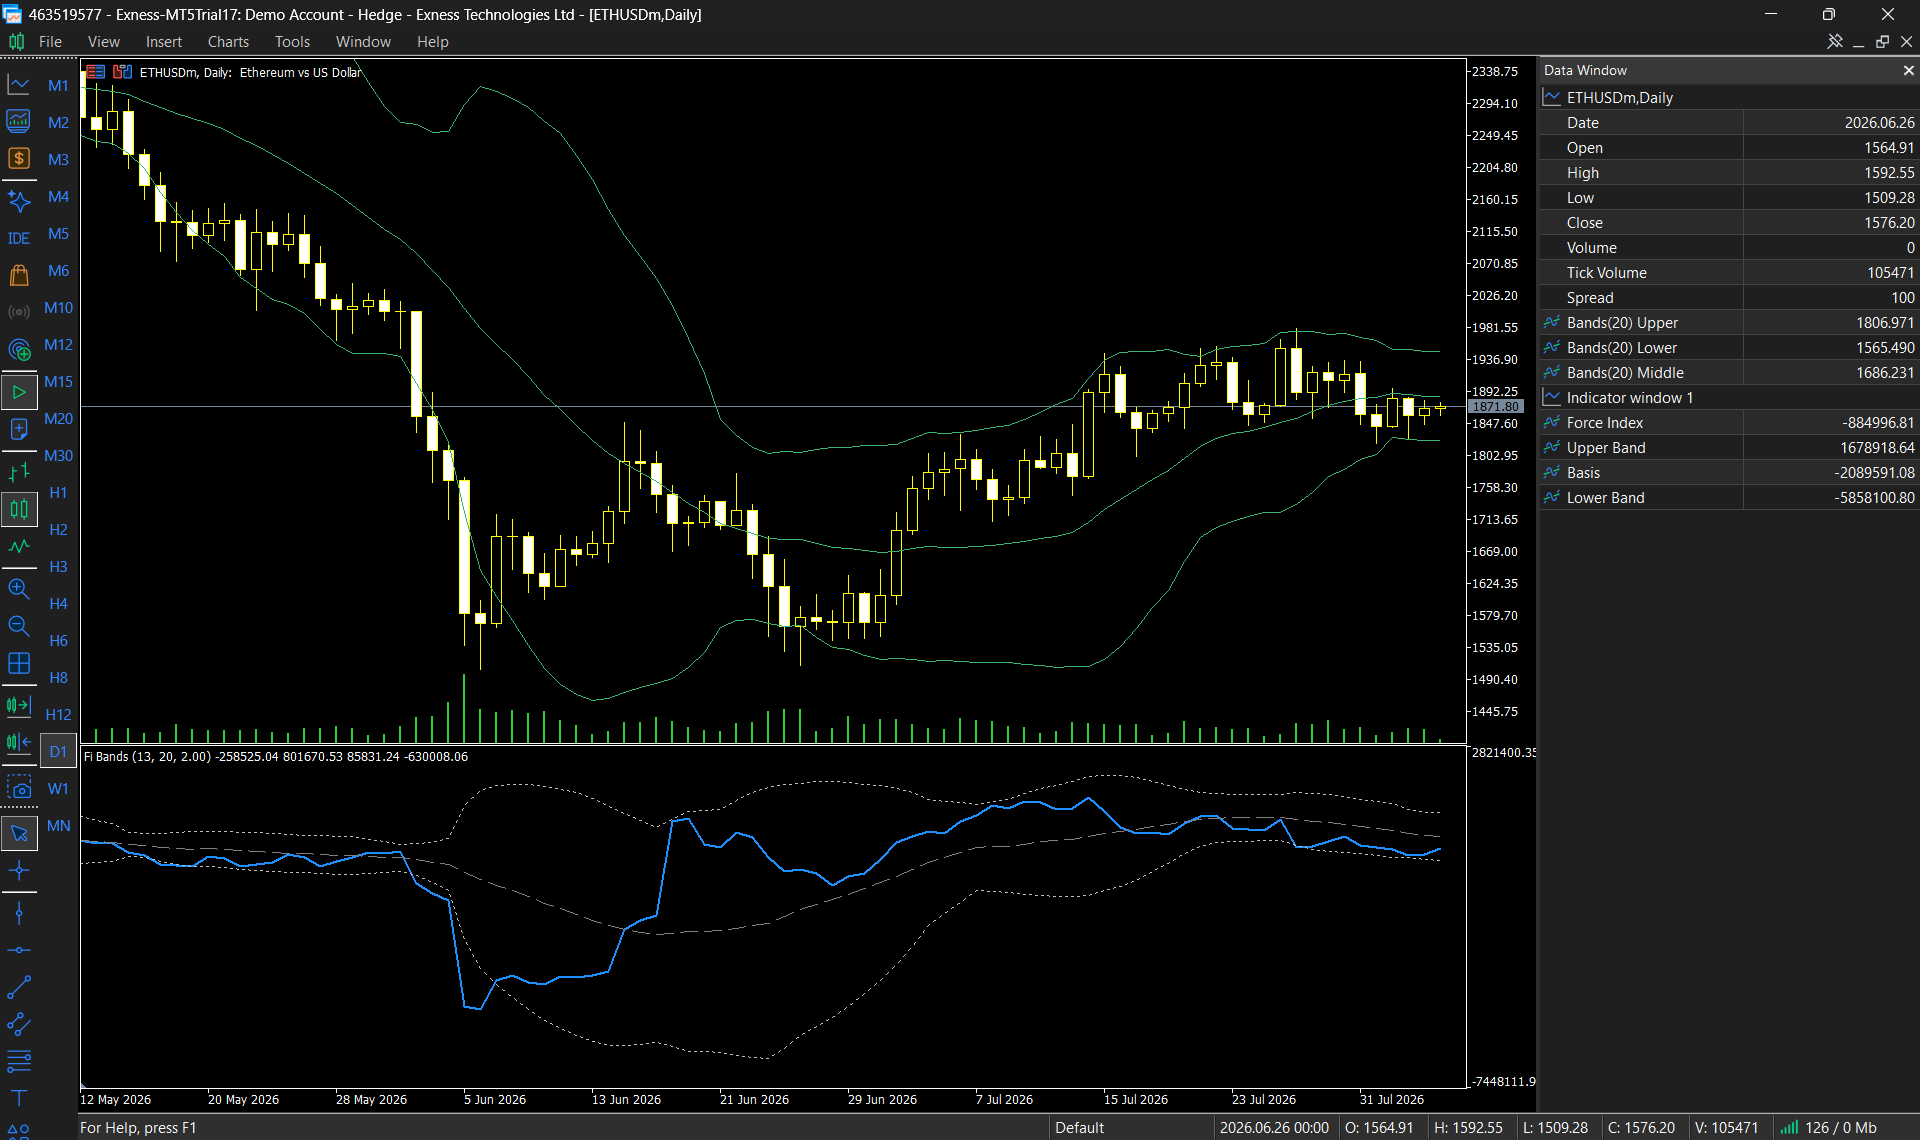Open the Tools menu
1920x1140 pixels.
pyautogui.click(x=292, y=41)
